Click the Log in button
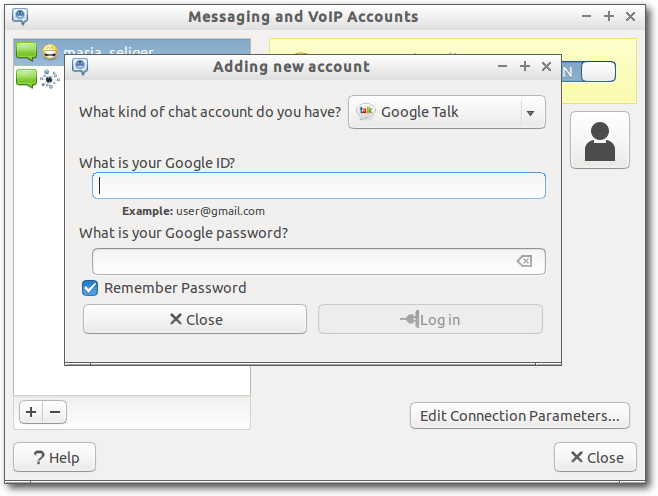This screenshot has height=496, width=658. 430,319
